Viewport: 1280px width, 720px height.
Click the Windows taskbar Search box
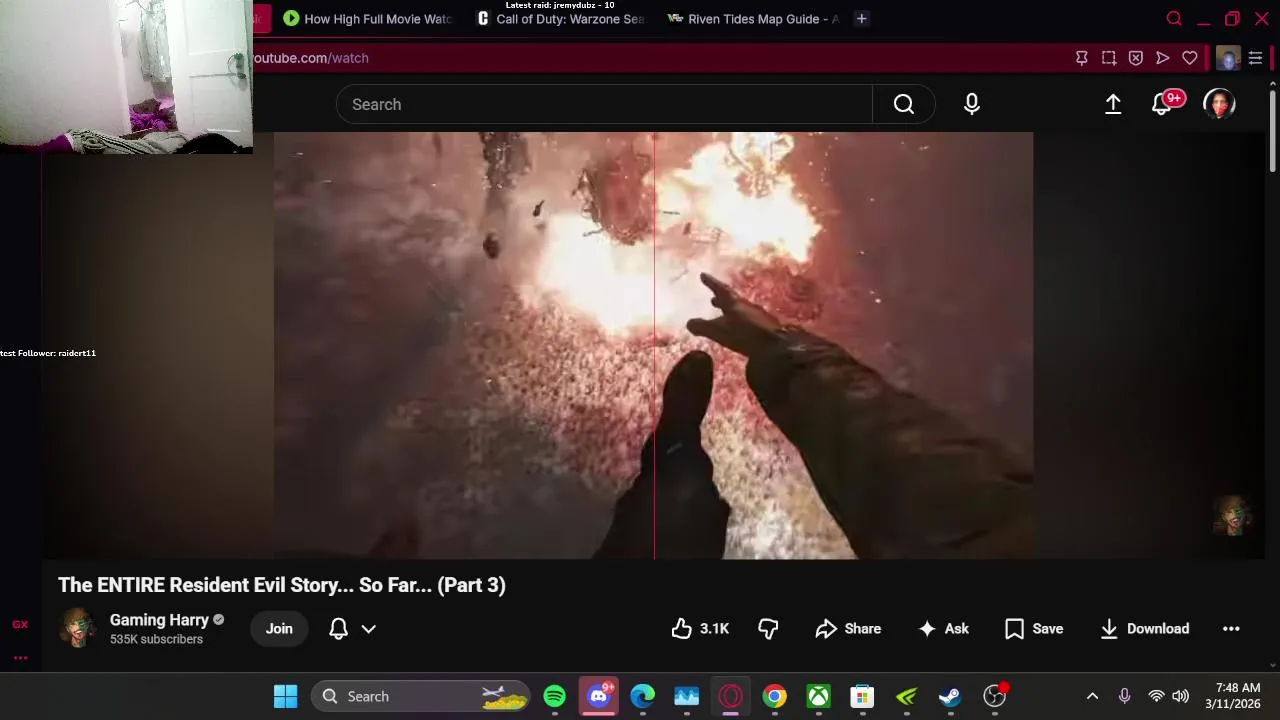point(420,696)
